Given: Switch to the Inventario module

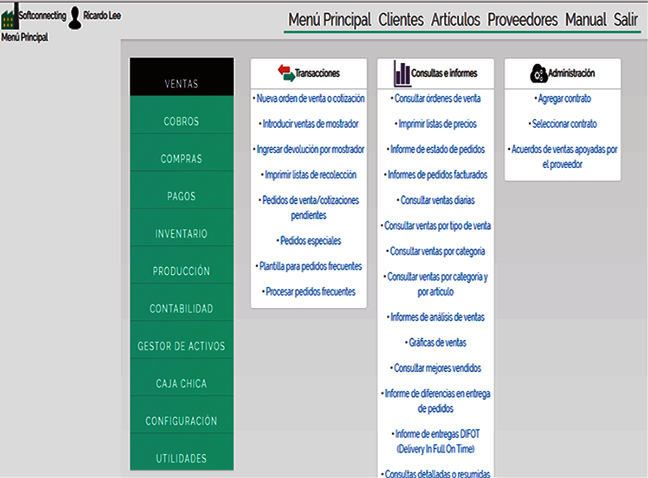Looking at the screenshot, I should pos(181,234).
